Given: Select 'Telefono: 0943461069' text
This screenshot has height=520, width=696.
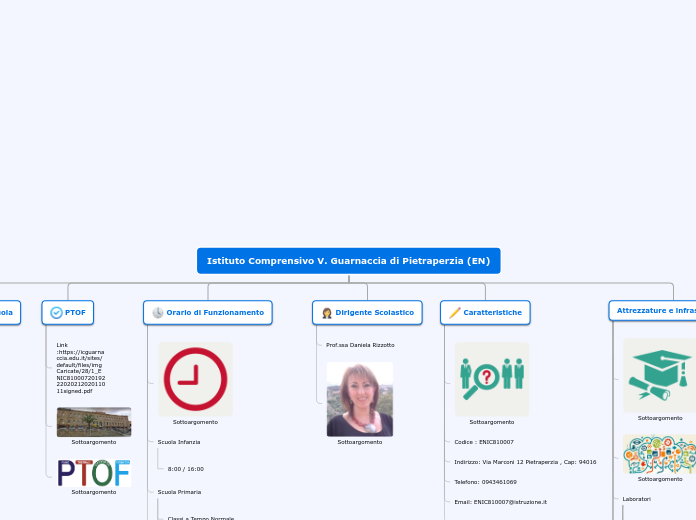Looking at the screenshot, I should click(x=485, y=482).
